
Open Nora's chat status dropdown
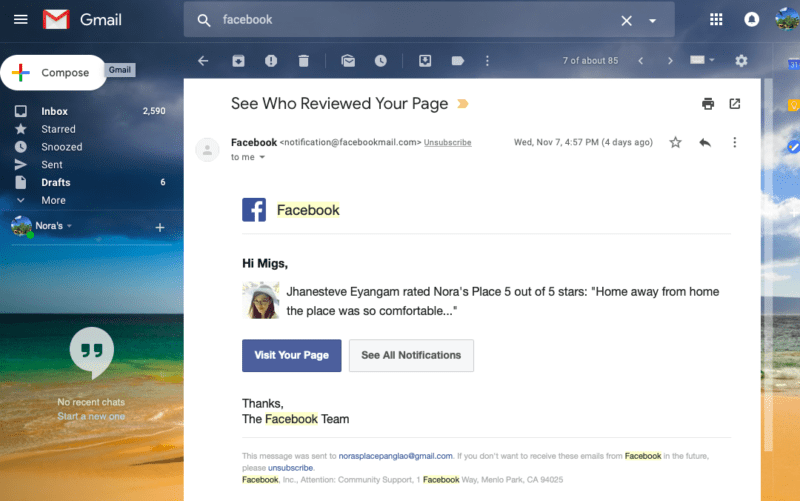click(x=69, y=226)
